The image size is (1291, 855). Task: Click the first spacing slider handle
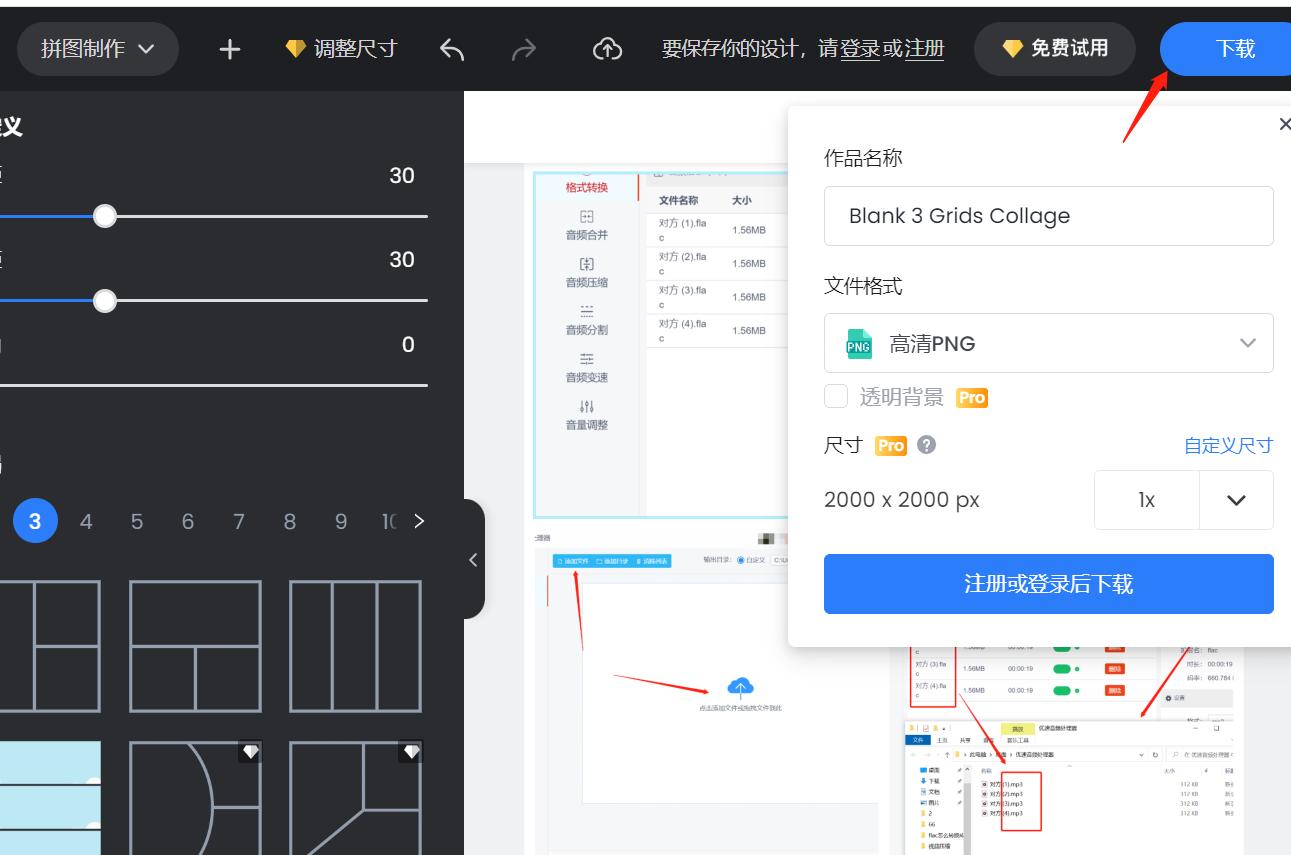pos(105,215)
